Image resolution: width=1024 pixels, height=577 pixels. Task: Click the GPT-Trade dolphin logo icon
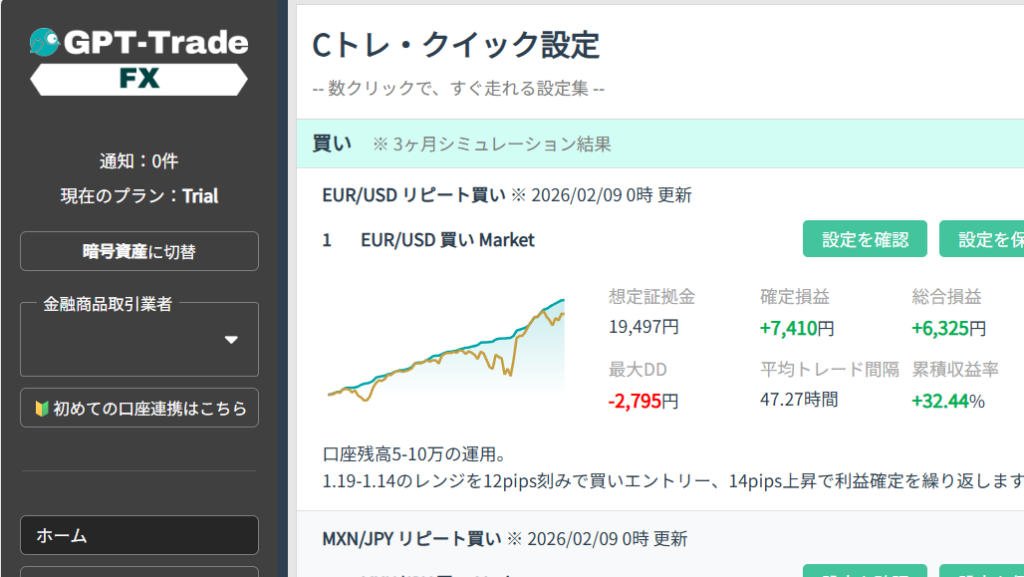coord(44,42)
